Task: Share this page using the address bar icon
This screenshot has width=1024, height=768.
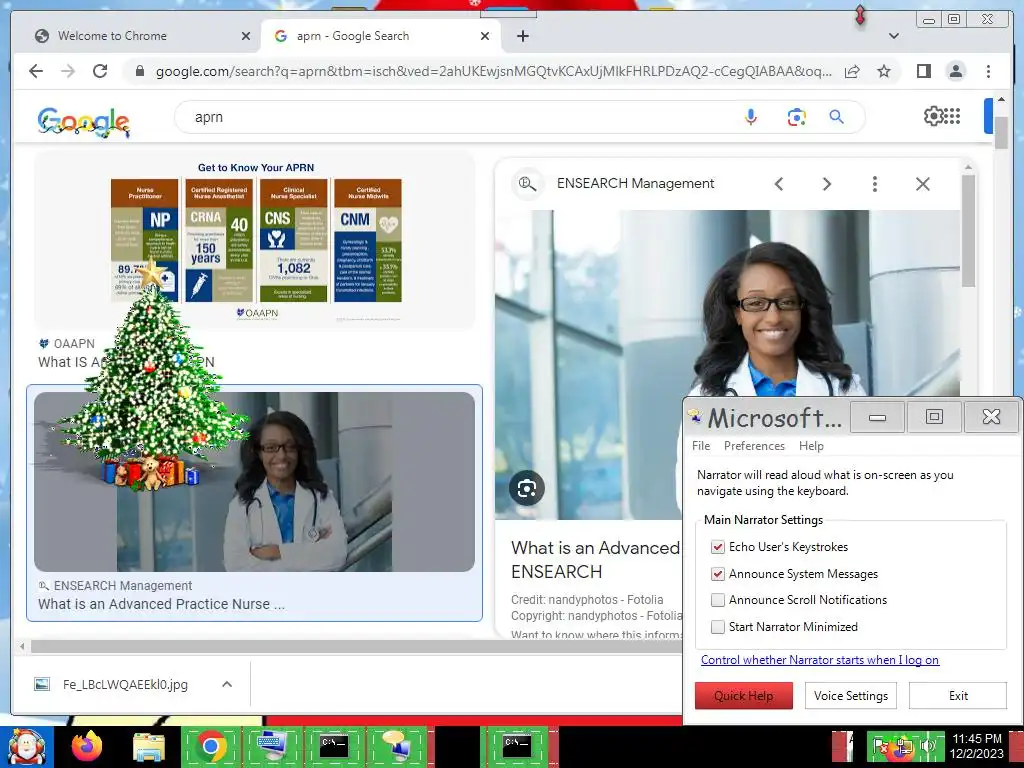Action: click(x=852, y=71)
